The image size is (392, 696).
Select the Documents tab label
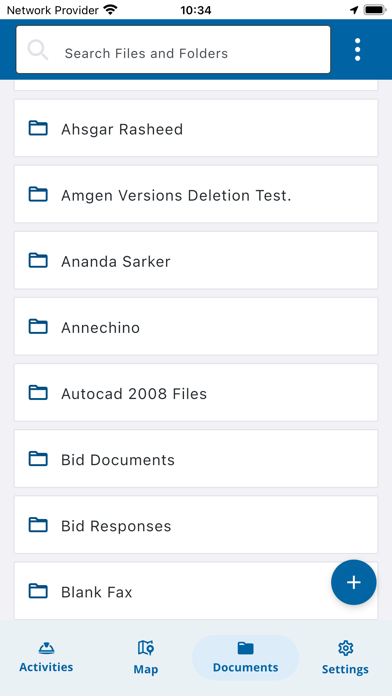tap(245, 667)
